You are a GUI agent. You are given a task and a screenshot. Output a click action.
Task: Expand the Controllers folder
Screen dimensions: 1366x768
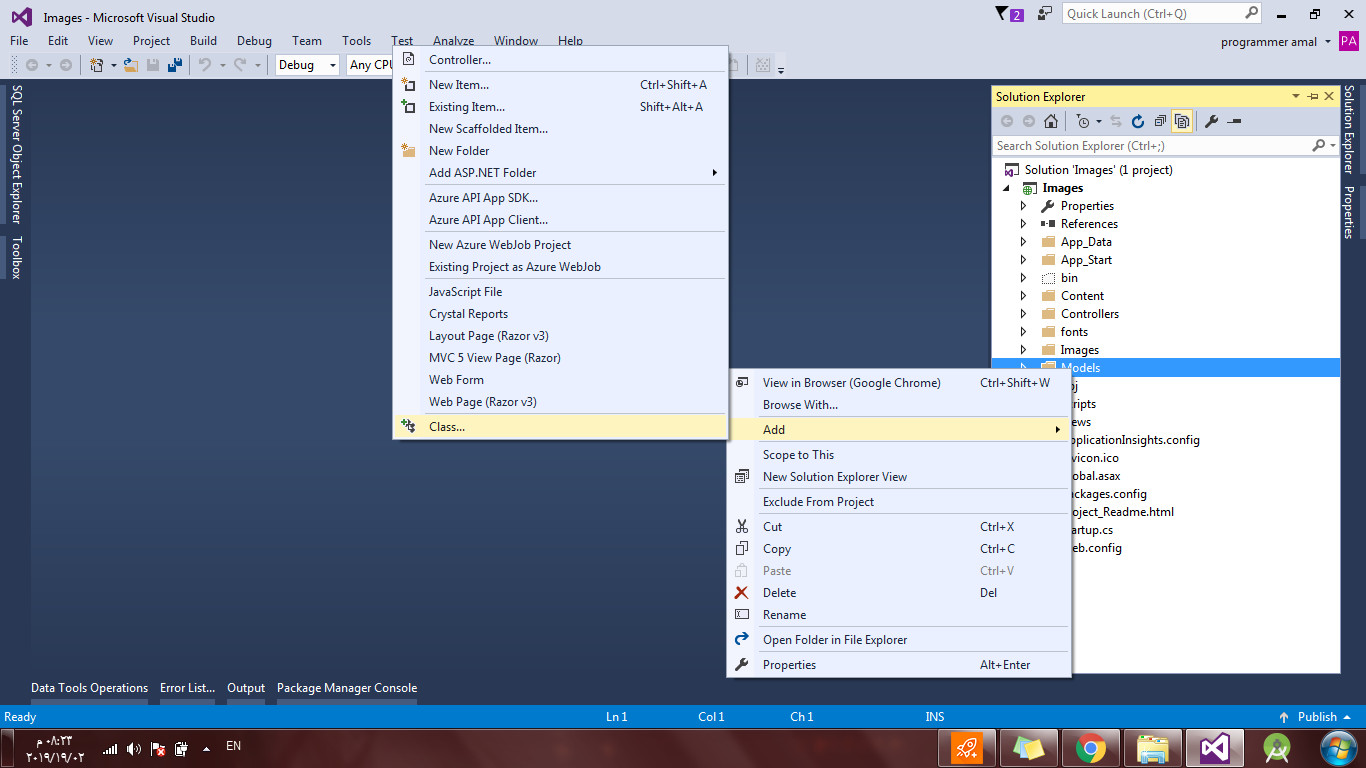[x=1023, y=314]
